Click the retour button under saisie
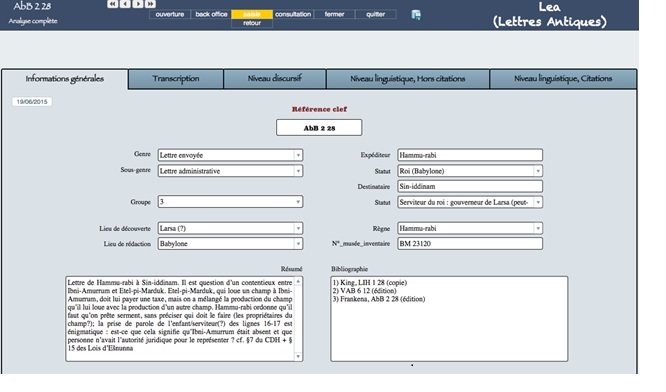The image size is (666, 392). click(252, 23)
